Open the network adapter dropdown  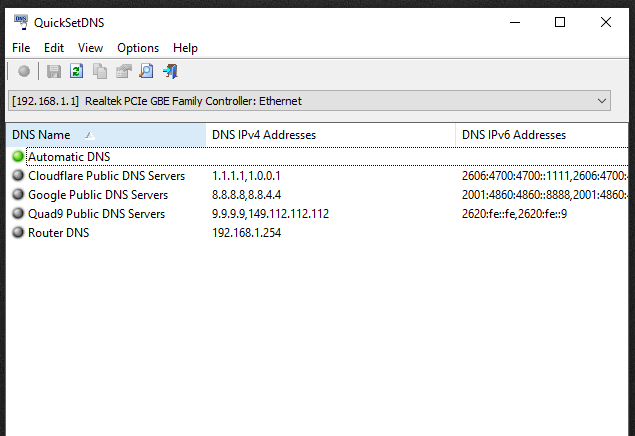click(601, 101)
